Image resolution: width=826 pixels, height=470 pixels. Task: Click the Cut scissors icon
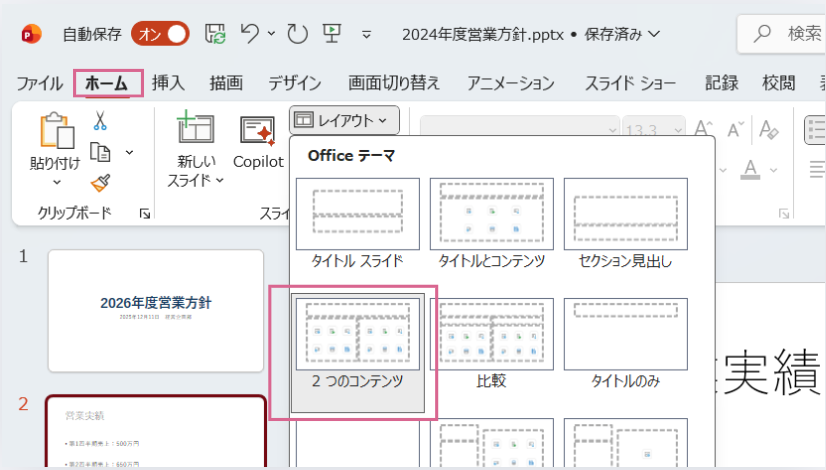[100, 121]
